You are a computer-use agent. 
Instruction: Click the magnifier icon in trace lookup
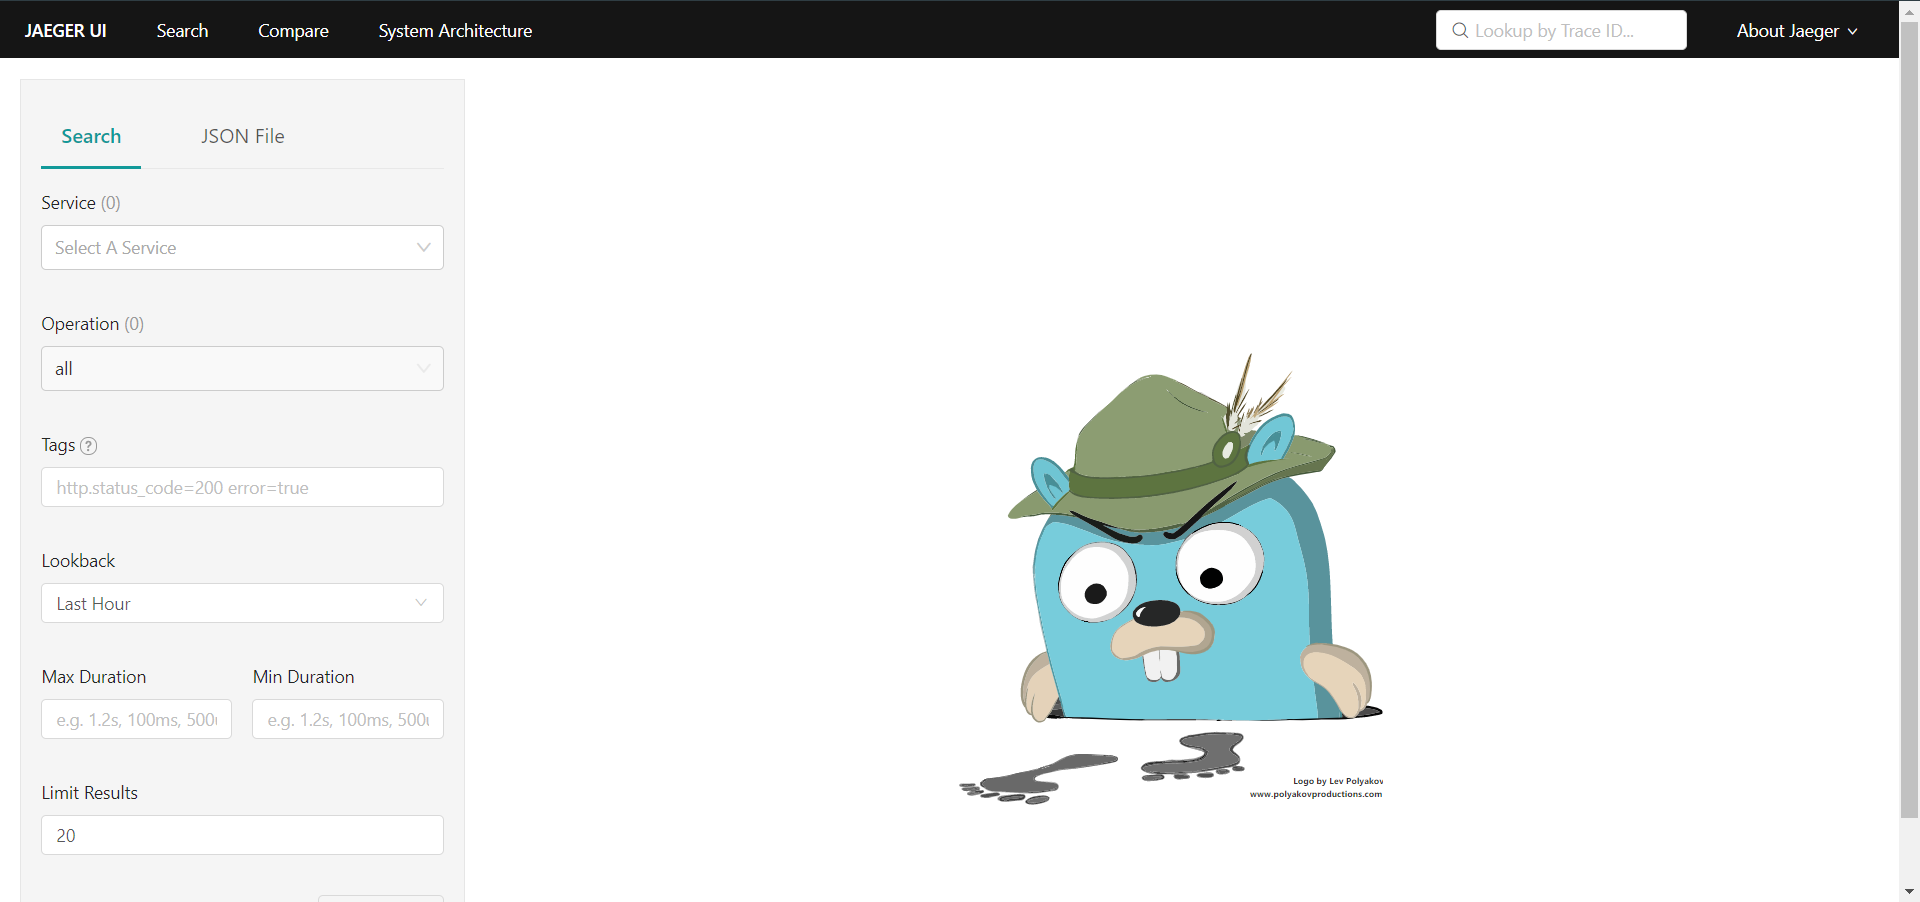click(x=1460, y=31)
